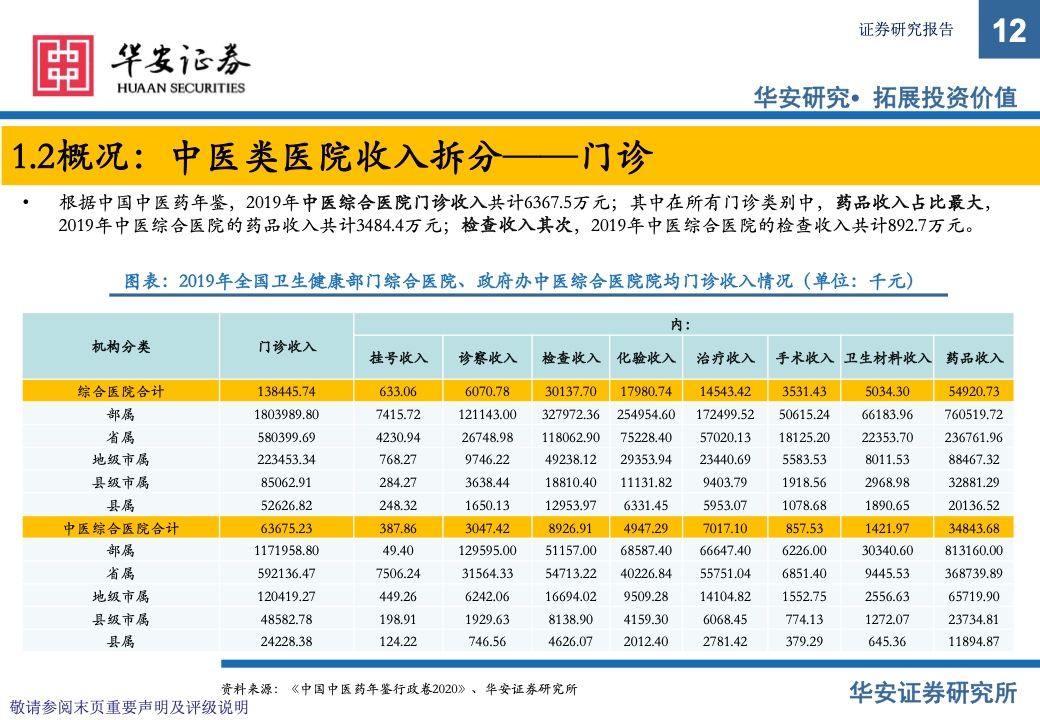
Task: Click the cell value 24228.38
Action: 287,642
